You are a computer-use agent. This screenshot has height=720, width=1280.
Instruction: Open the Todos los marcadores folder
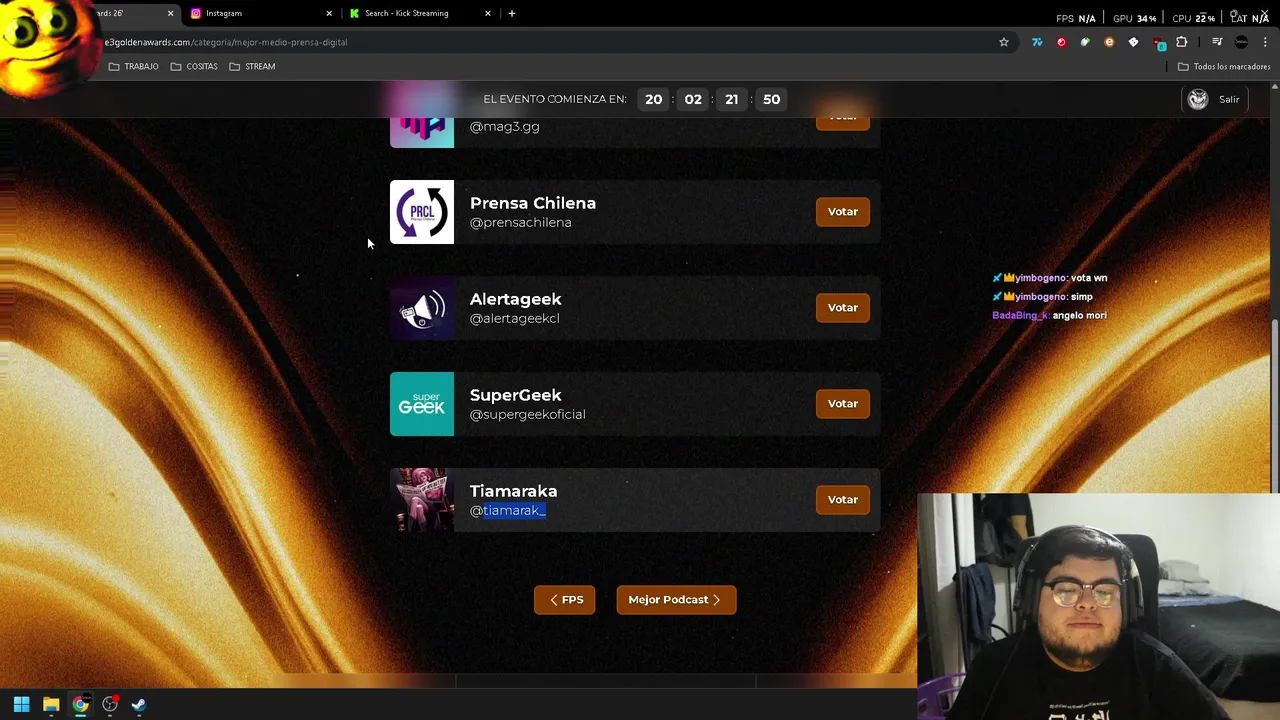point(1224,66)
